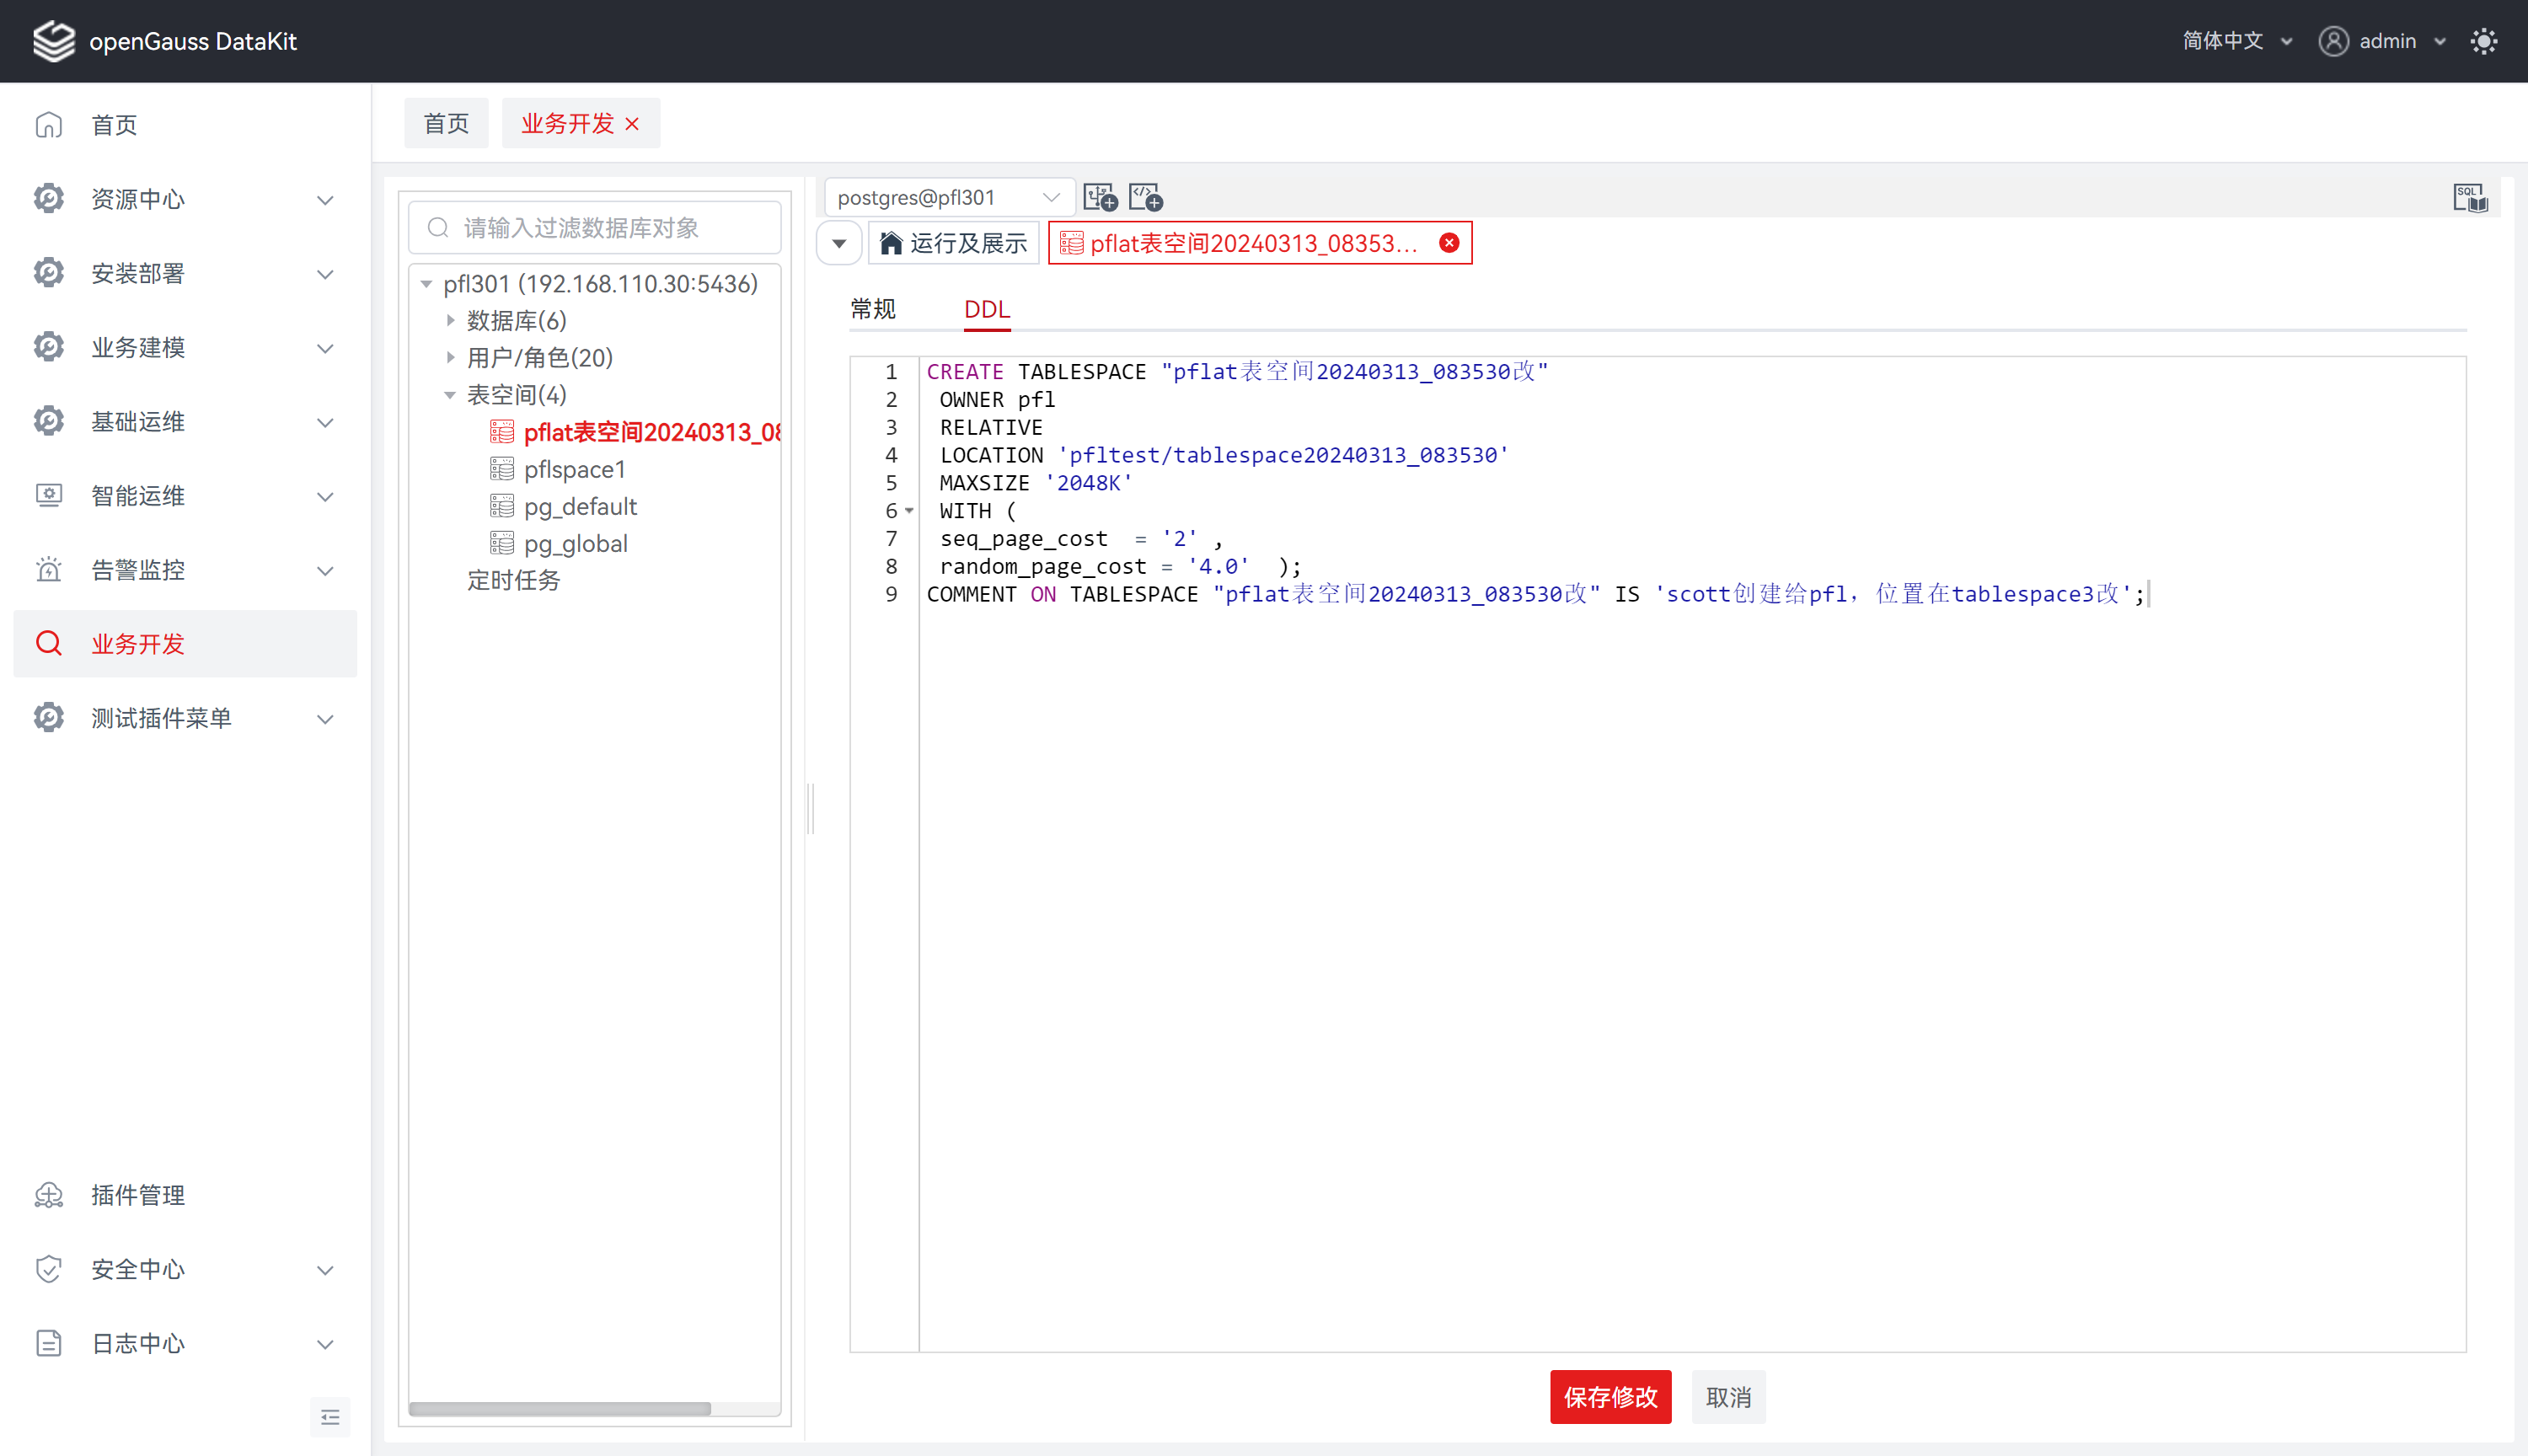
Task: Expand the 数据库(6) tree node
Action: (450, 321)
